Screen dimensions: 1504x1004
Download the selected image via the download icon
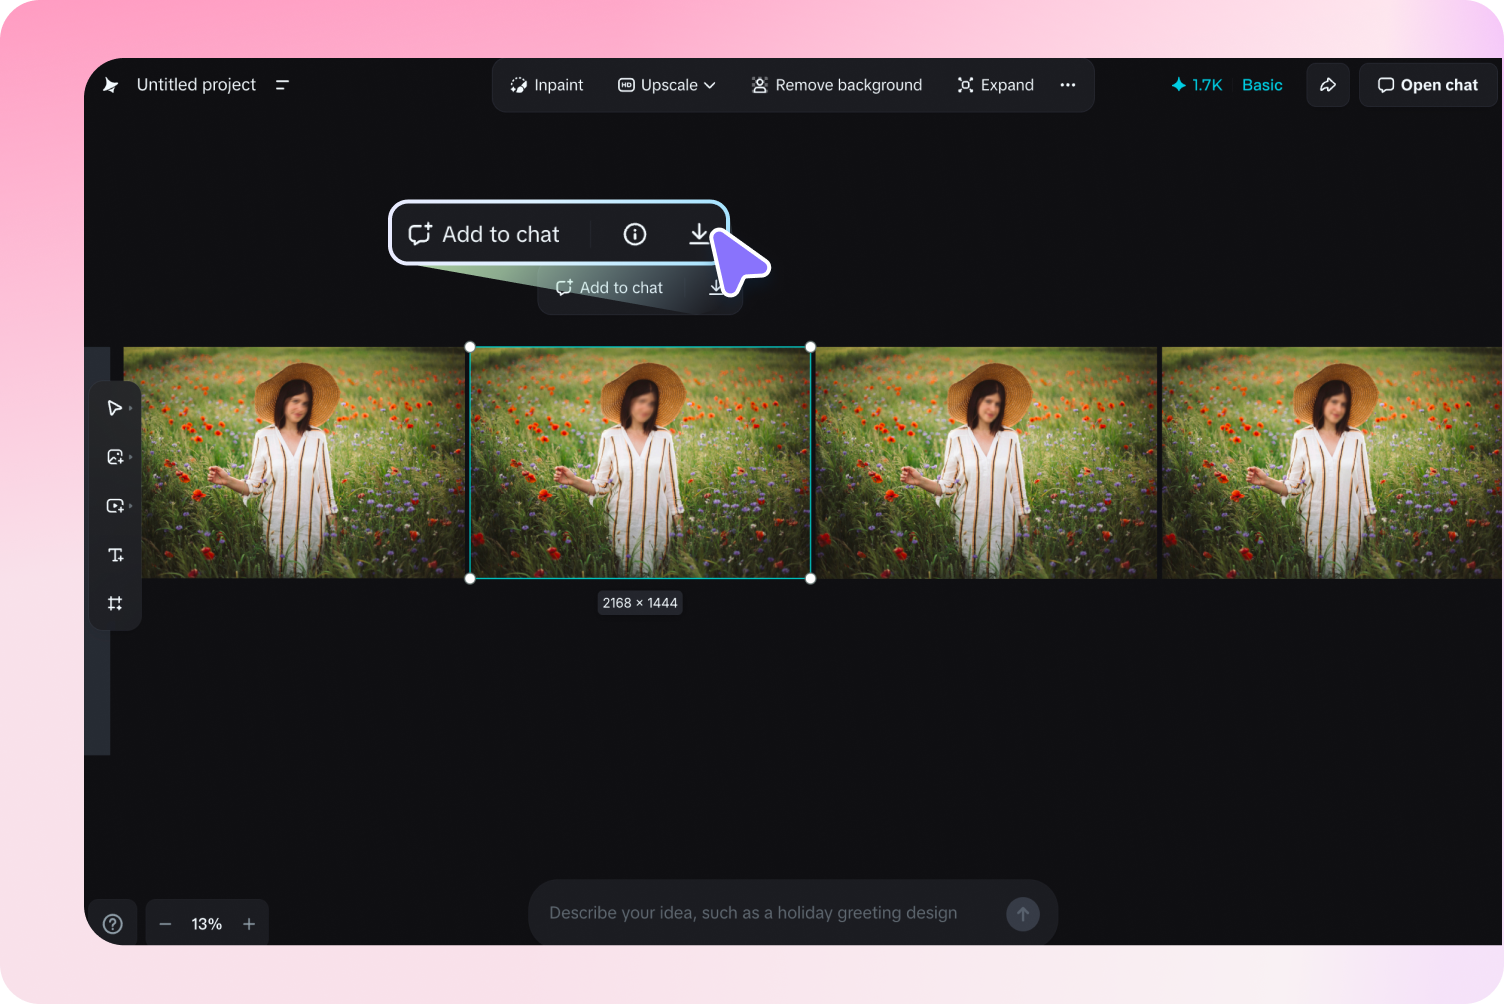[699, 233]
